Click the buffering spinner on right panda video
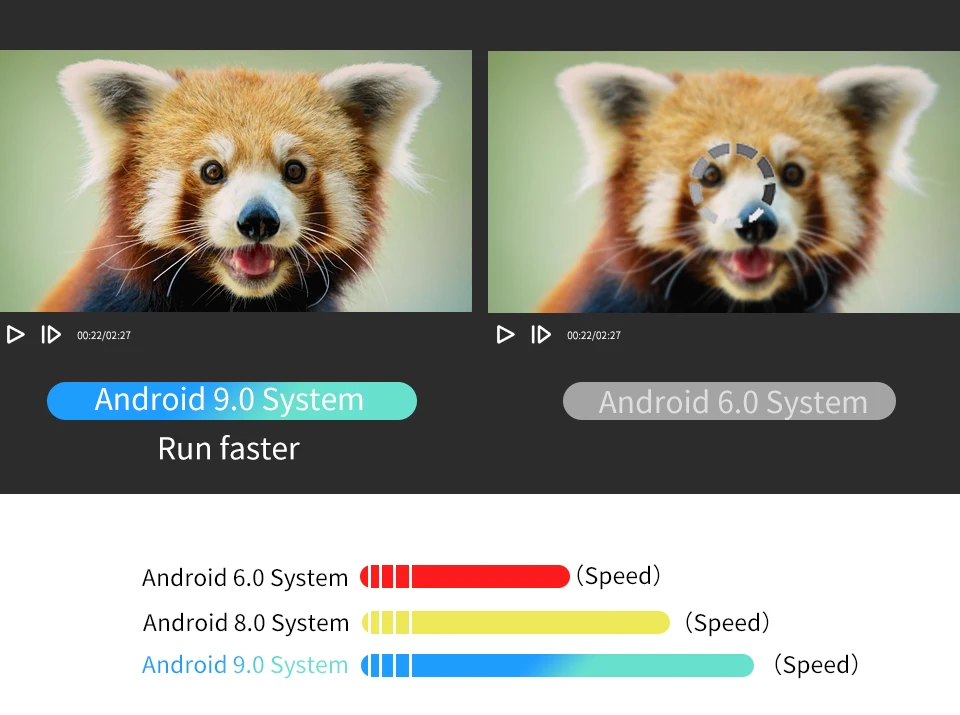The height and width of the screenshot is (715, 960). coord(732,185)
